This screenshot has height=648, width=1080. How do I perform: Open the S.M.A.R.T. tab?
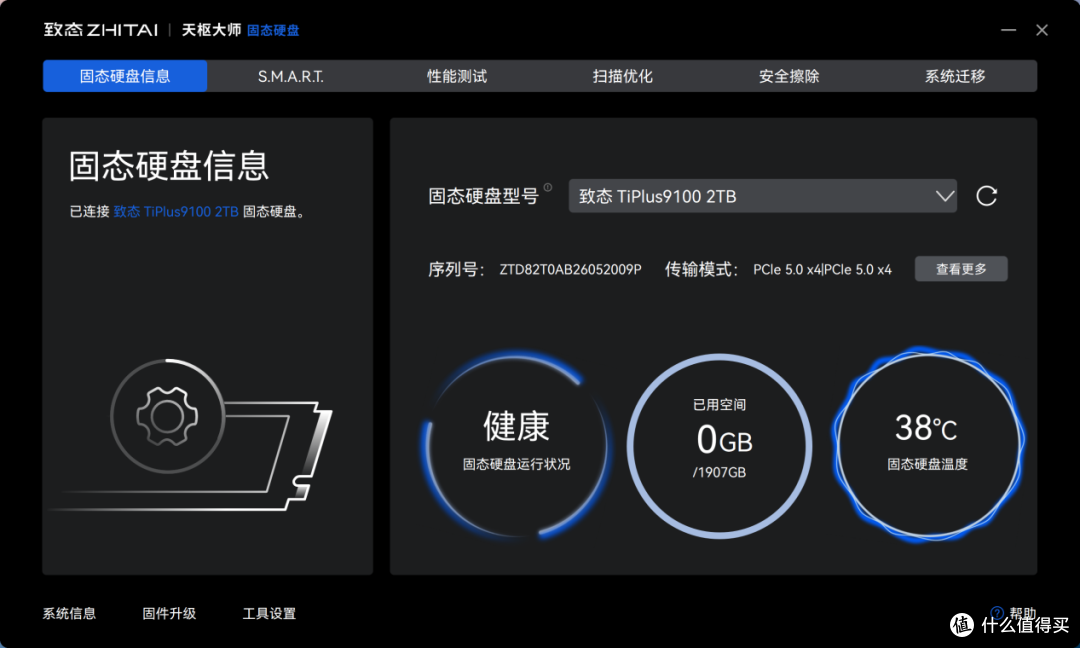(291, 76)
